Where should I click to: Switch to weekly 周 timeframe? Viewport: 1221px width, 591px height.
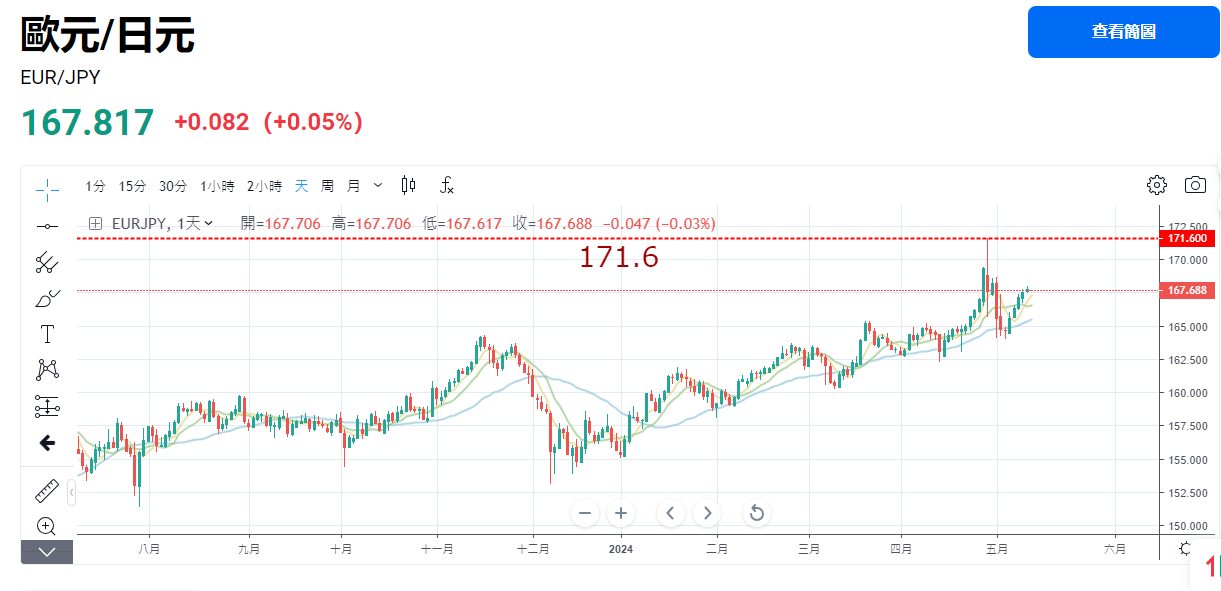(327, 186)
